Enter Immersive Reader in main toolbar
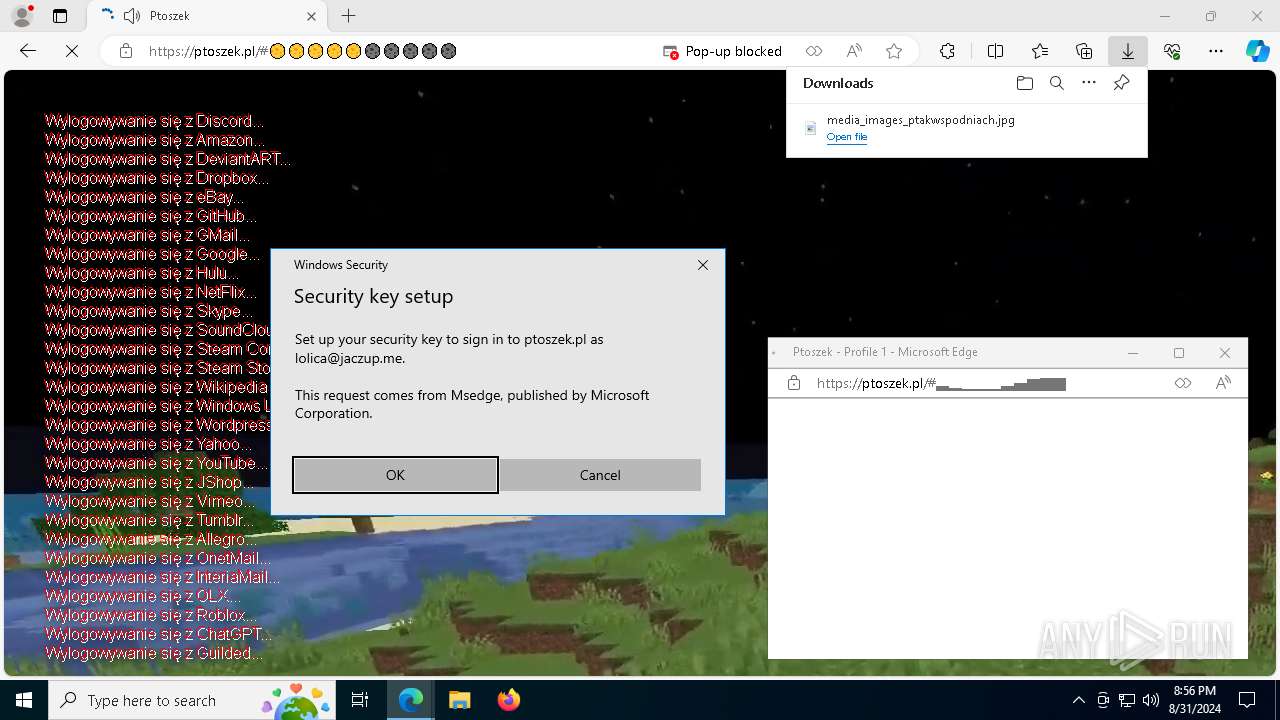 814,51
